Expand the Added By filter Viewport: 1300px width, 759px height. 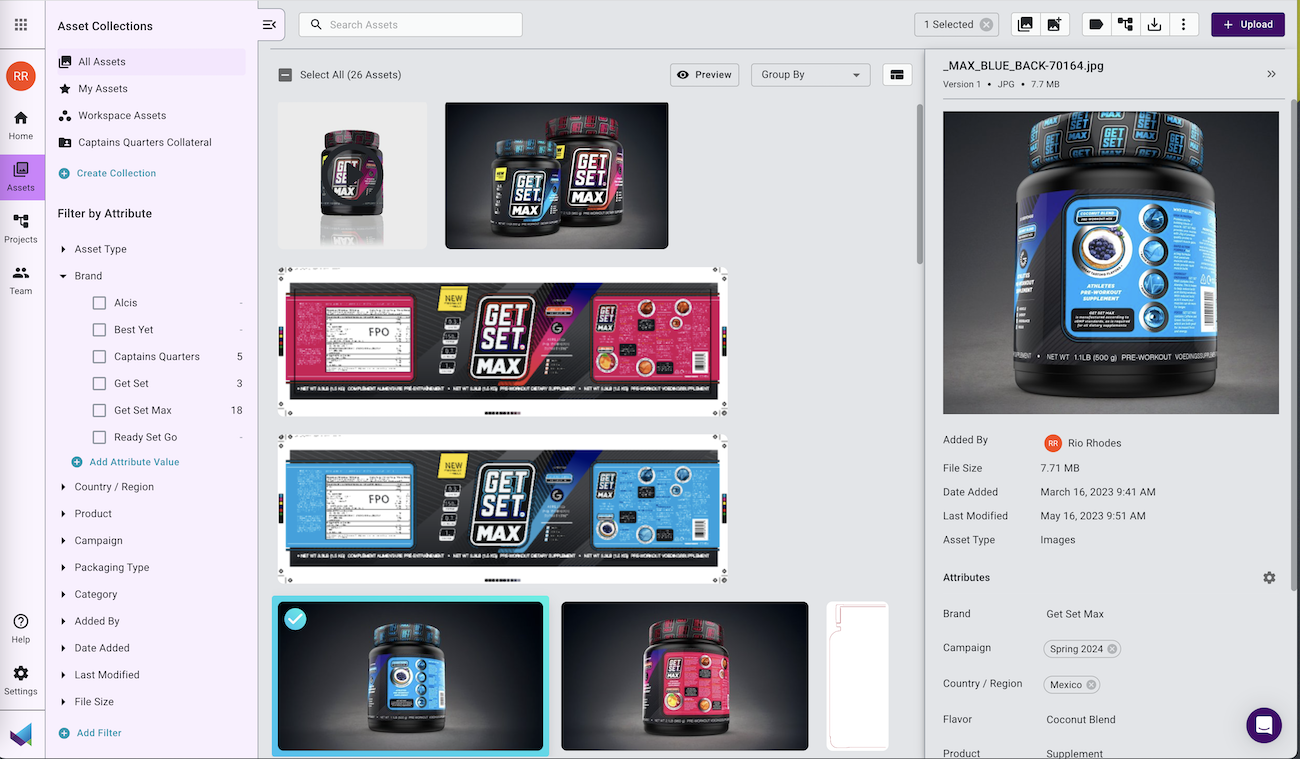pos(64,622)
